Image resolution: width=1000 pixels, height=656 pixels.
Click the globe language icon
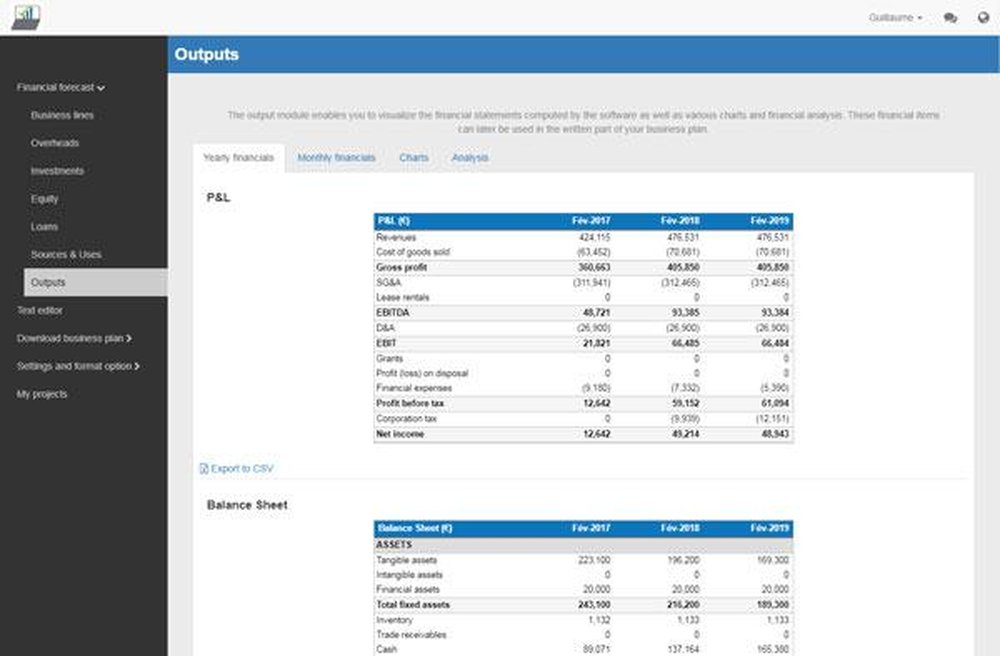[x=983, y=18]
